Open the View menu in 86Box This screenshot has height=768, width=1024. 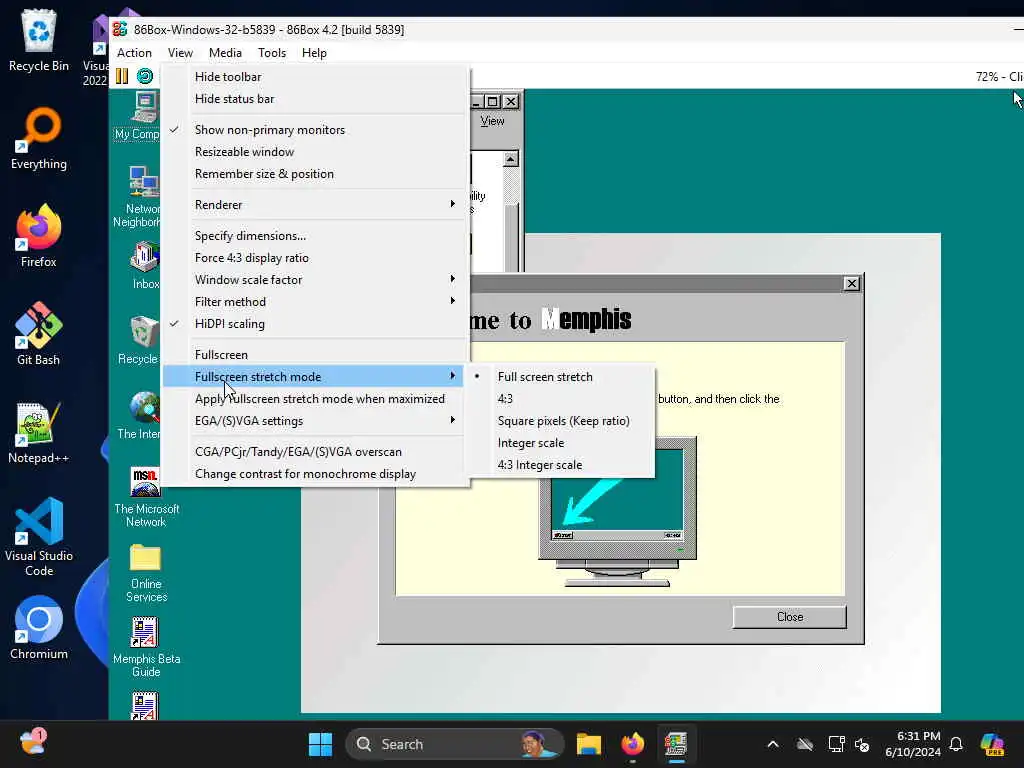pos(180,53)
